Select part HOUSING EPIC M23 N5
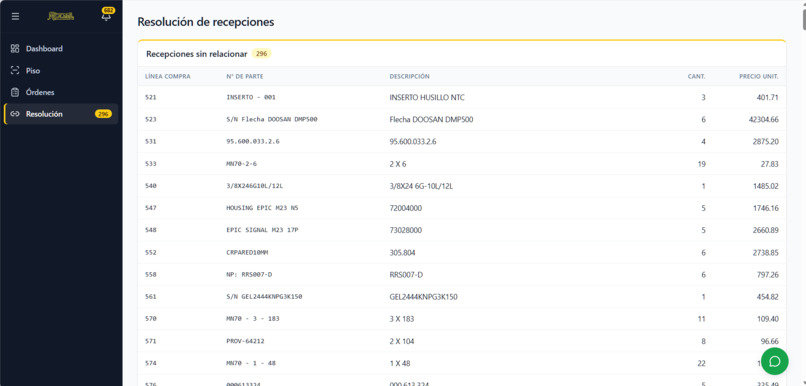 [x=262, y=208]
